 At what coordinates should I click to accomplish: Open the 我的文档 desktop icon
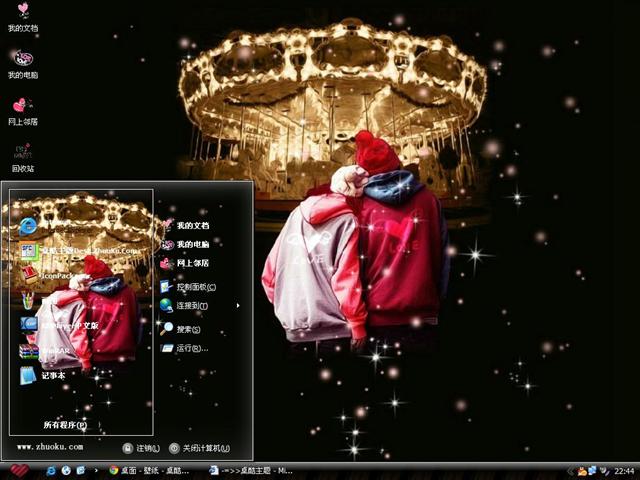(23, 17)
